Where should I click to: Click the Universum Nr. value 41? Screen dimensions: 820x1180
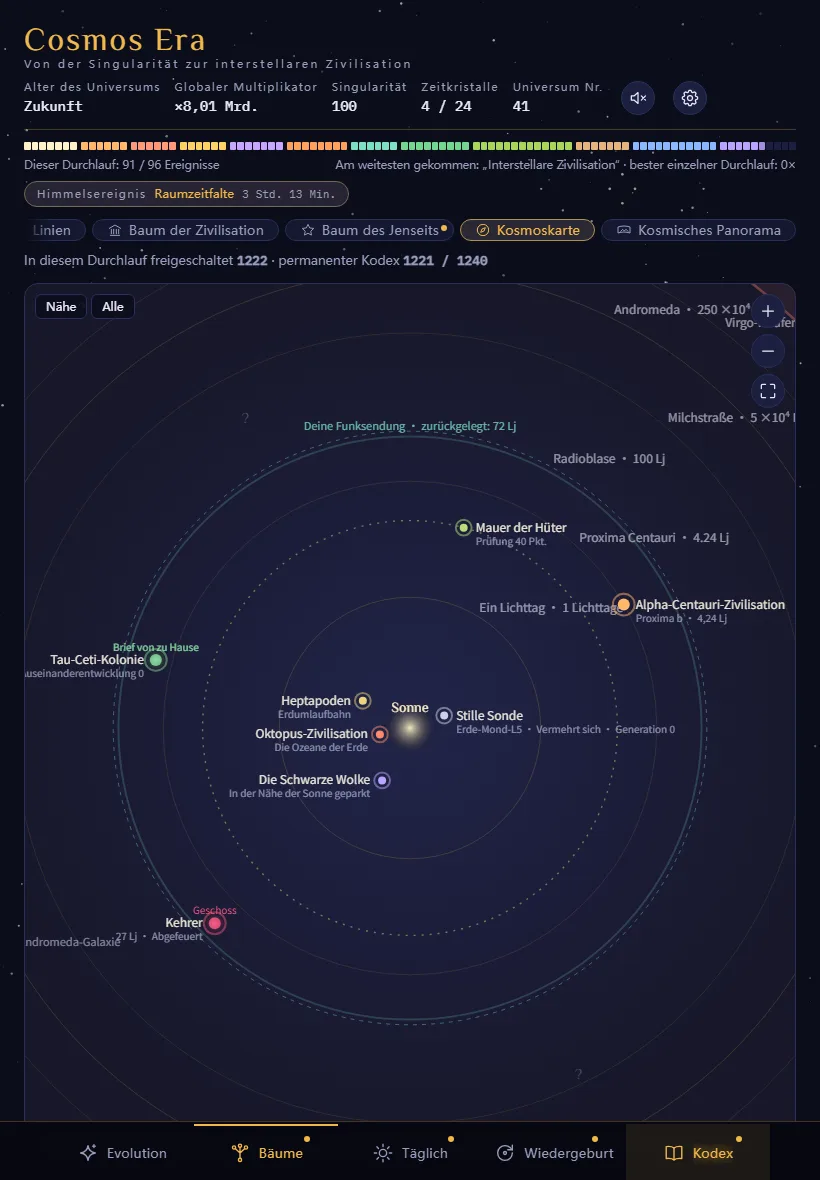tap(521, 106)
